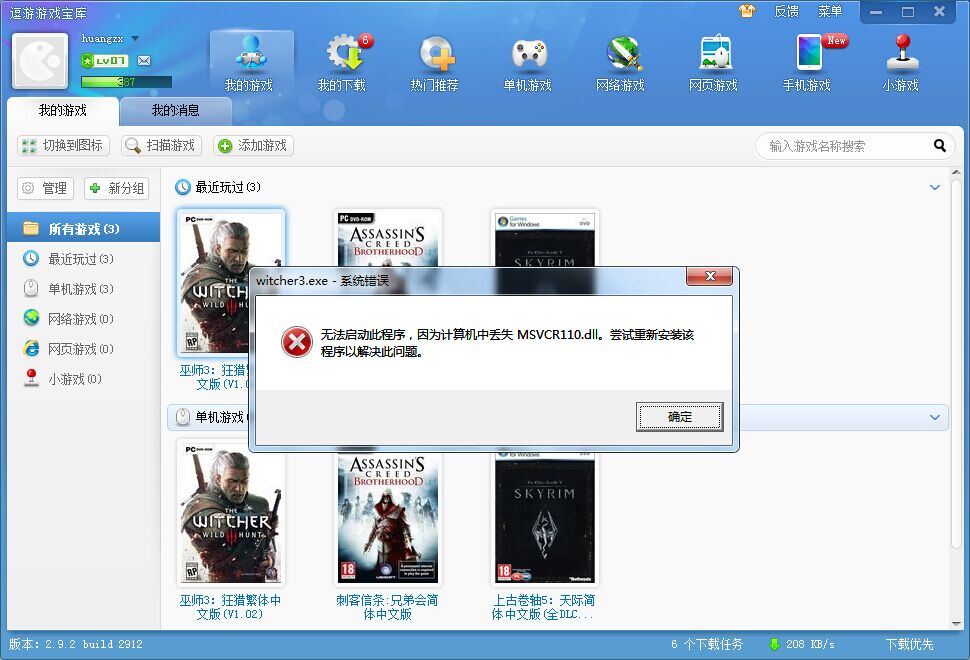Click the green download speed arrow icon
The width and height of the screenshot is (970, 660).
click(774, 644)
